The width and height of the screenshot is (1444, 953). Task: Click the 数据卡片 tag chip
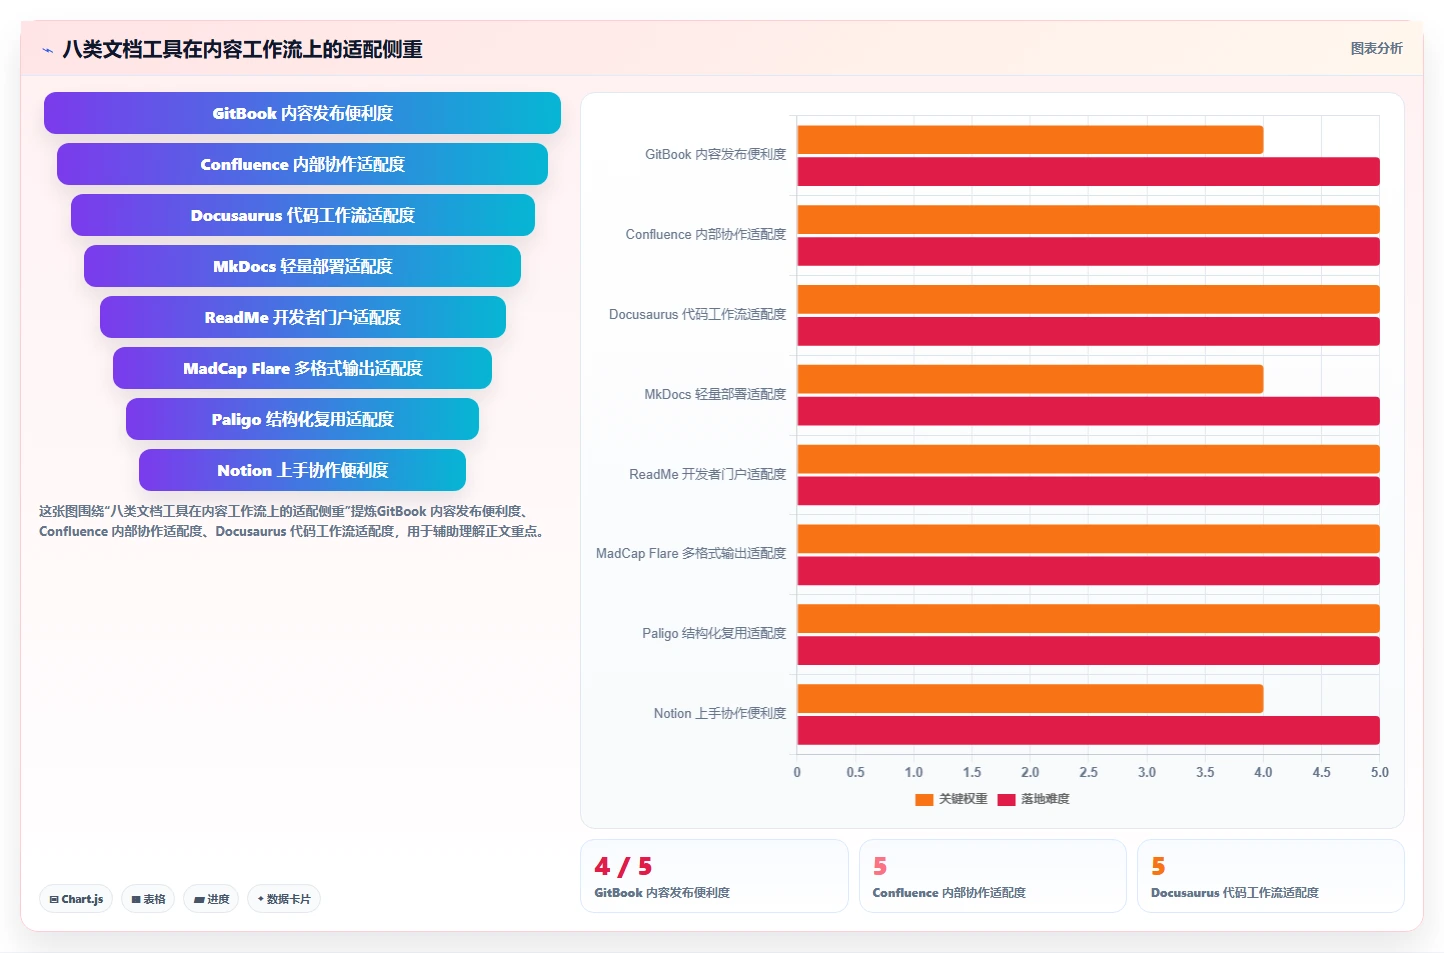pyautogui.click(x=284, y=899)
